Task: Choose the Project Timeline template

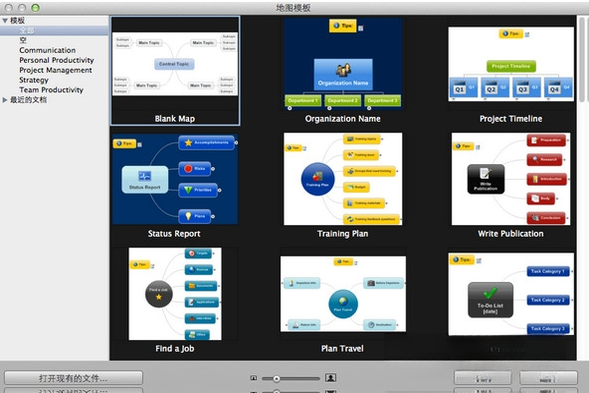Action: [511, 63]
